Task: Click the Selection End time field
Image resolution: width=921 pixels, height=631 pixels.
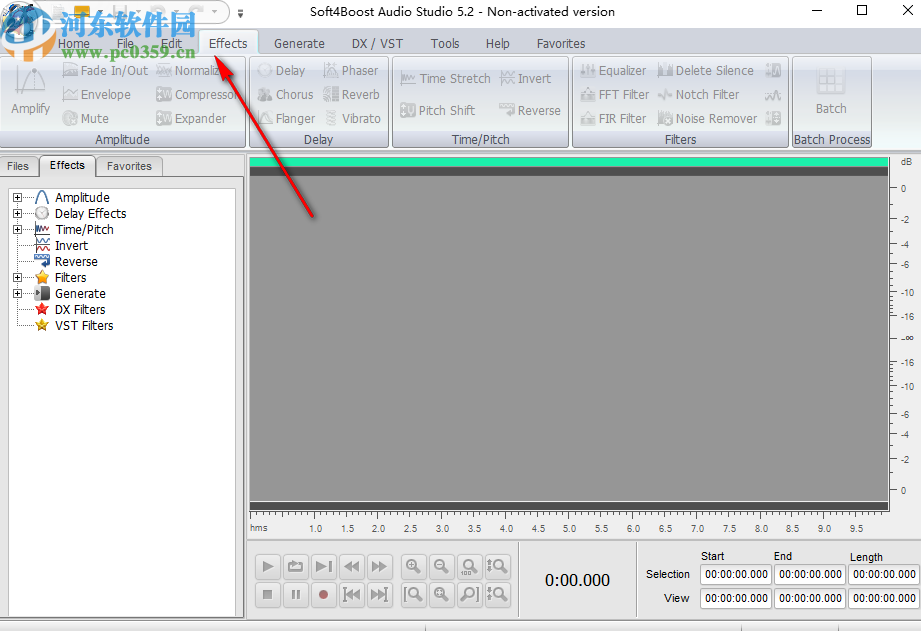Action: pyautogui.click(x=810, y=574)
